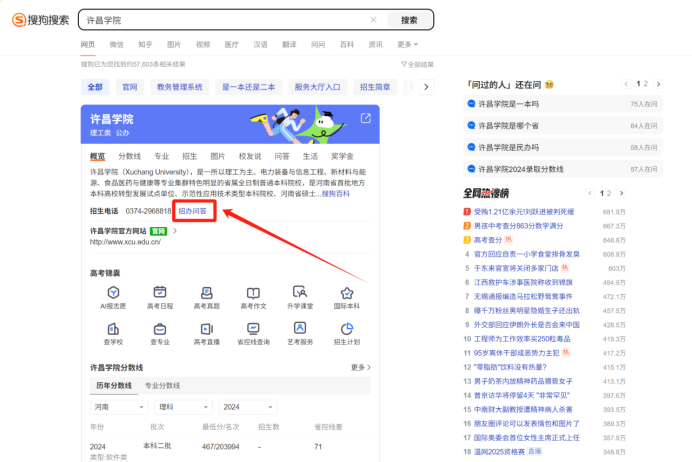Open the question 许昌学院是民办吗
Viewport: 692px width, 462px height.
[x=563, y=147]
